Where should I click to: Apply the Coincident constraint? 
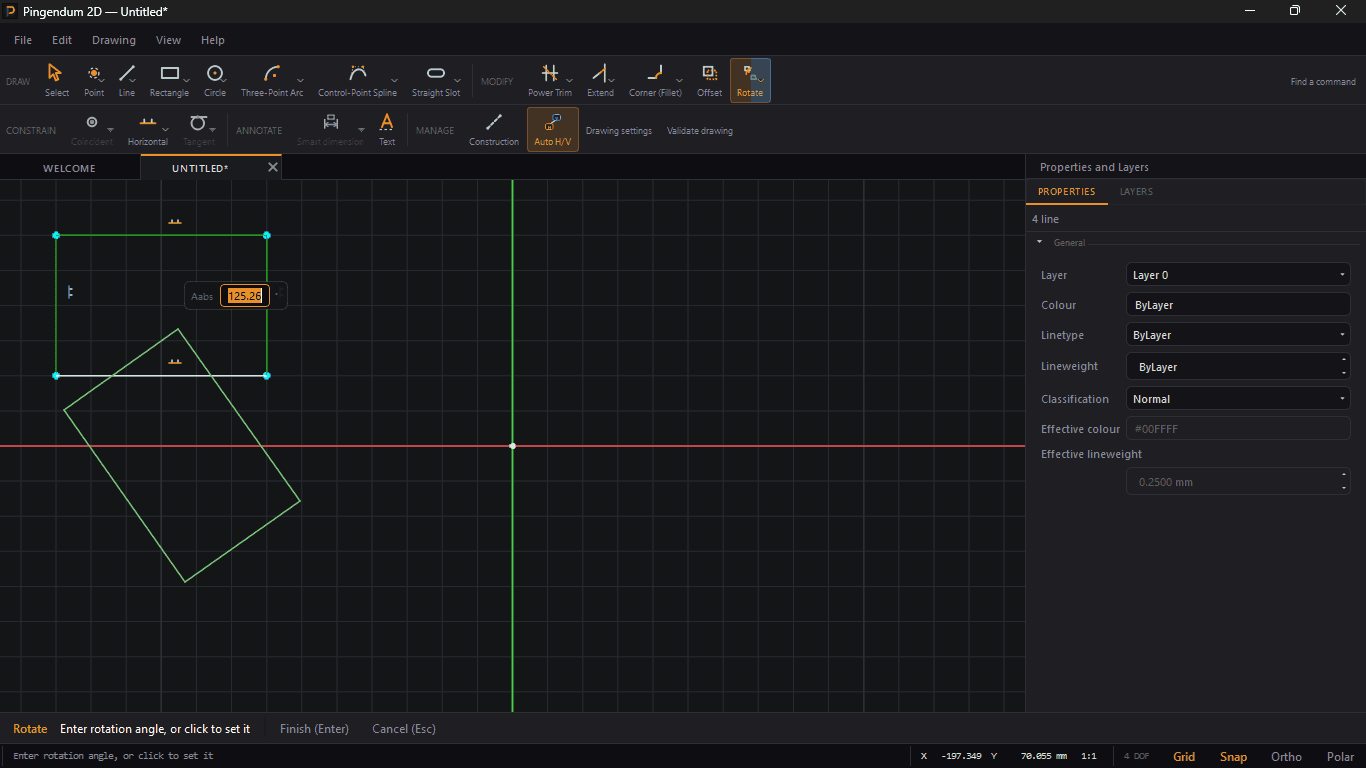92,130
